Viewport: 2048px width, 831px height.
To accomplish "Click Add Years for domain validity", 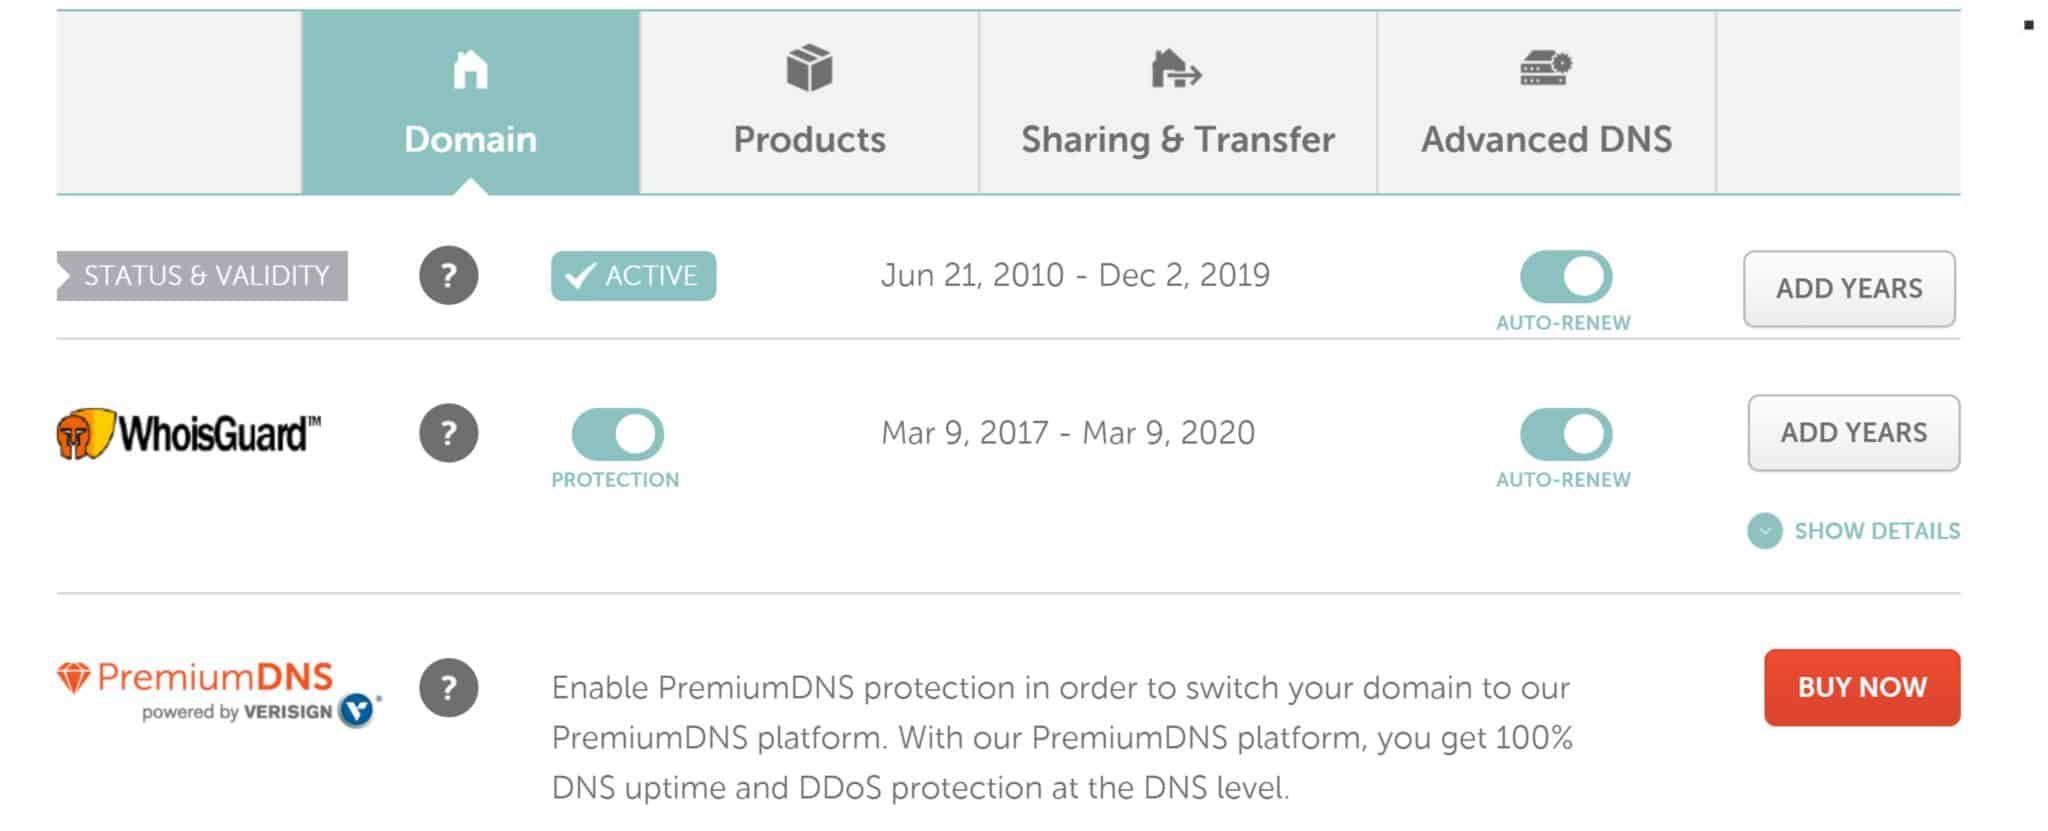I will click(x=1849, y=289).
